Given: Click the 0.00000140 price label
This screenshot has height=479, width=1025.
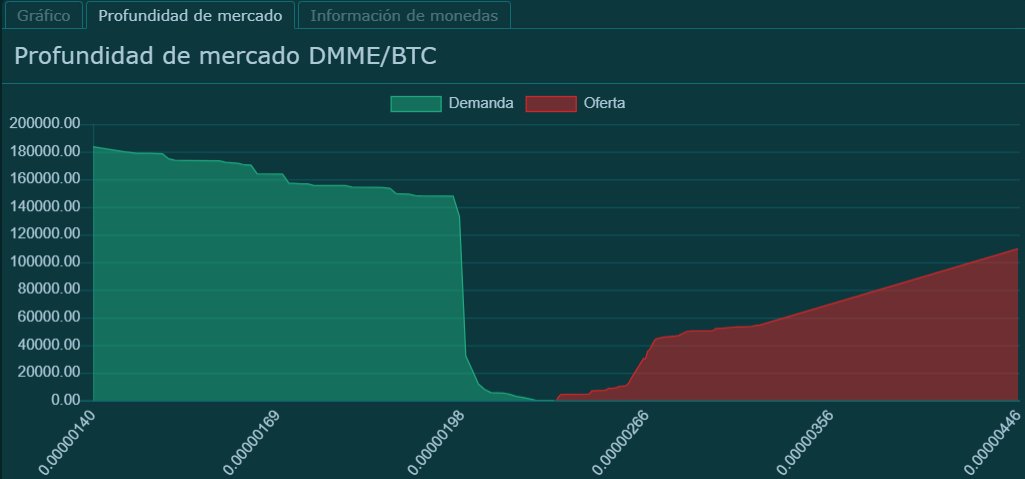Looking at the screenshot, I should pos(66,442).
